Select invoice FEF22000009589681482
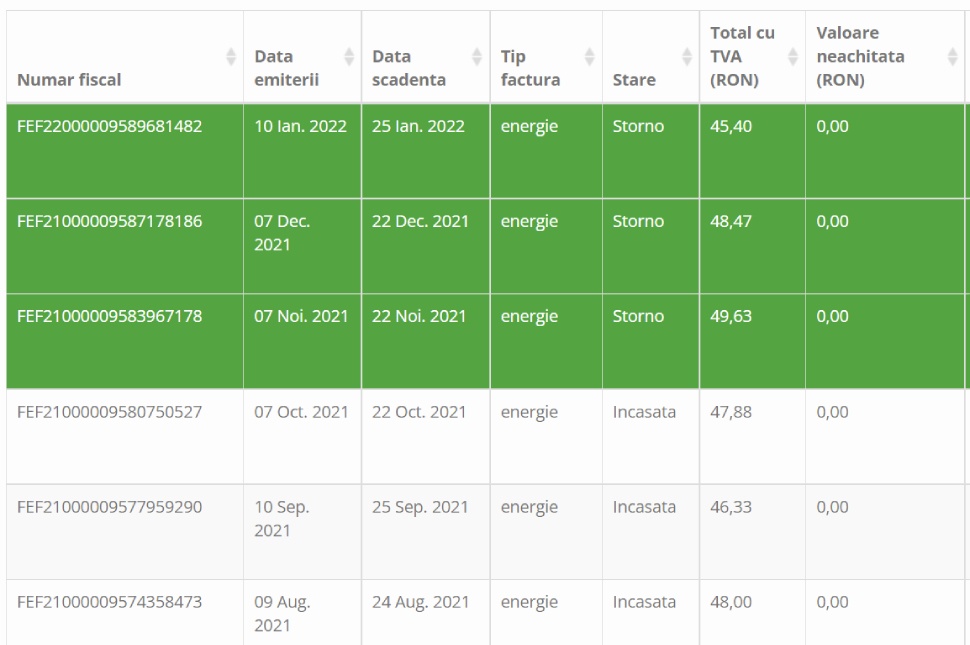This screenshot has width=970, height=645. tap(111, 128)
